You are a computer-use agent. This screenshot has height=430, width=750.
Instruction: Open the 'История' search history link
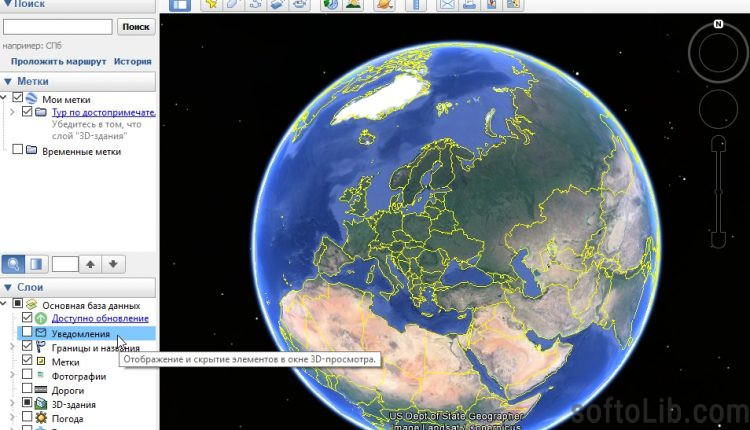point(132,61)
